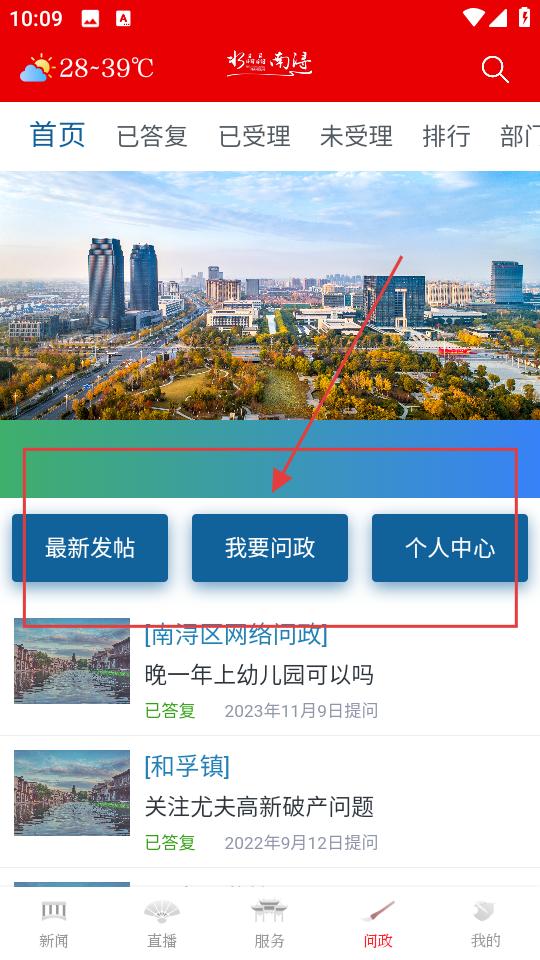Switch to the 未受理 tab

click(356, 136)
